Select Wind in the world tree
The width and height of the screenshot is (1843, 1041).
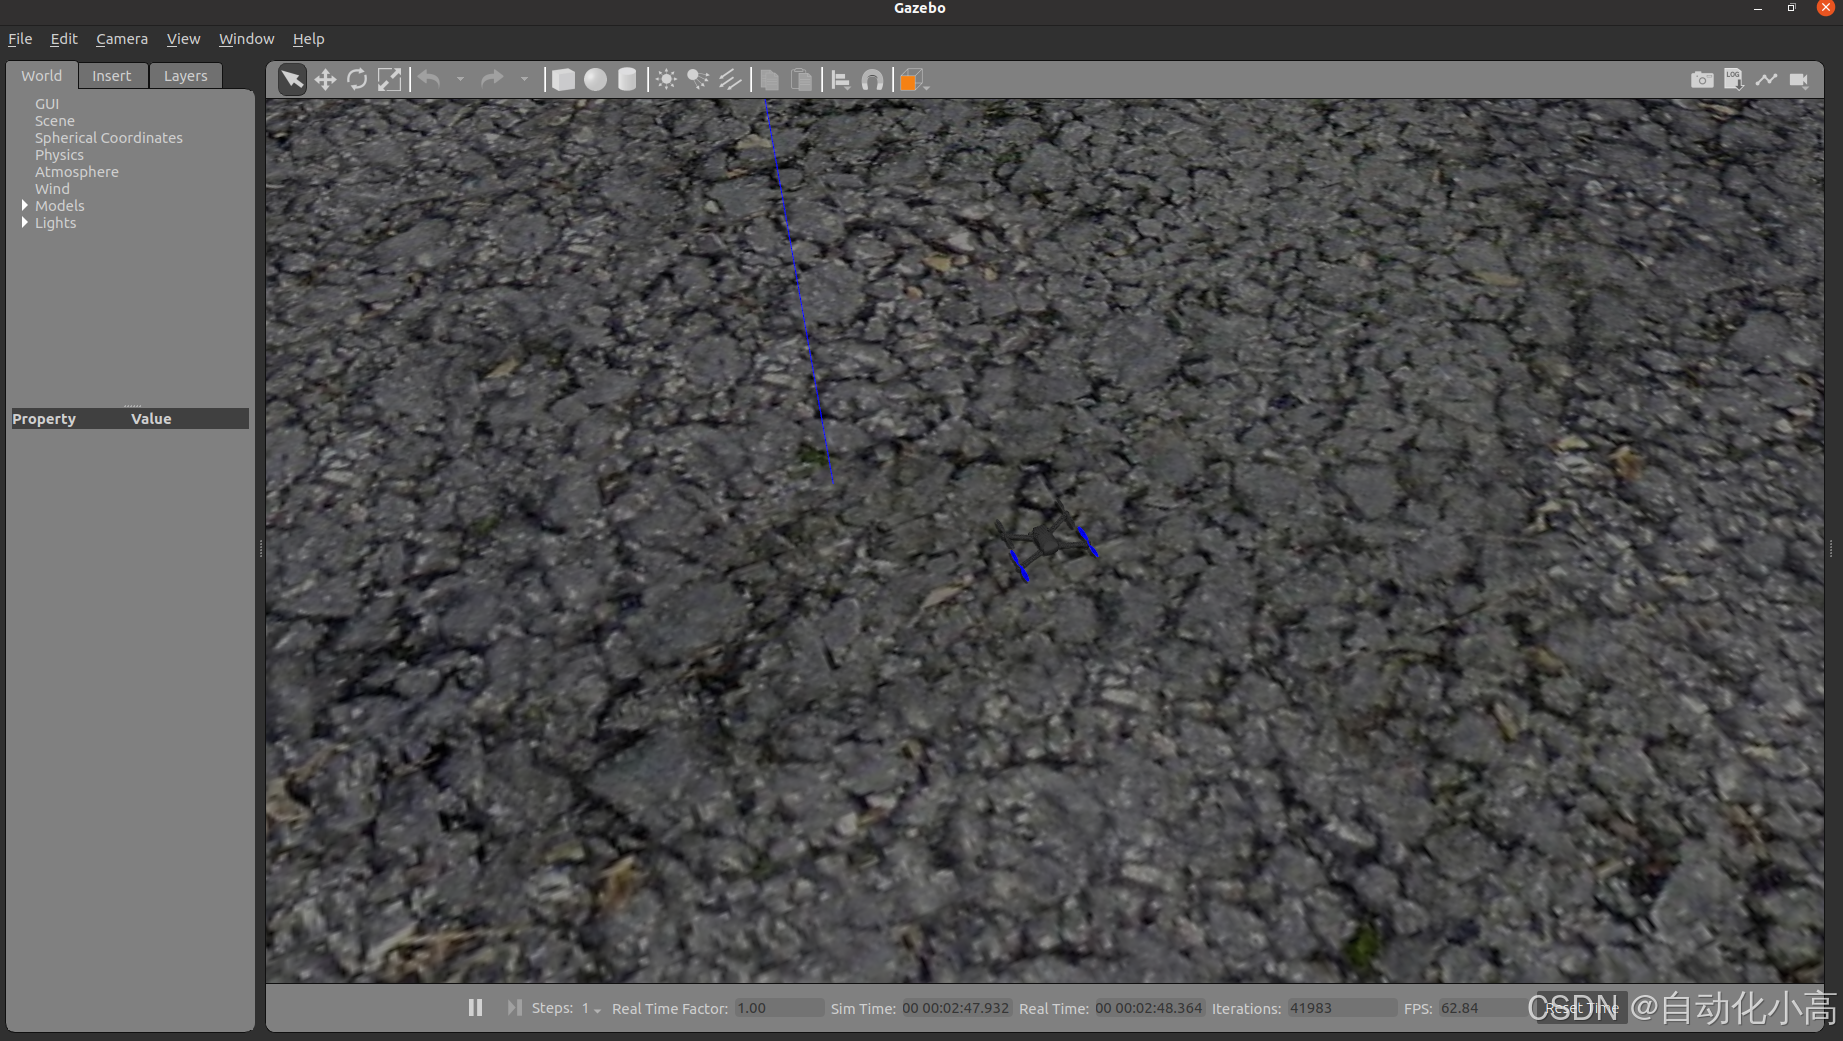click(x=52, y=189)
